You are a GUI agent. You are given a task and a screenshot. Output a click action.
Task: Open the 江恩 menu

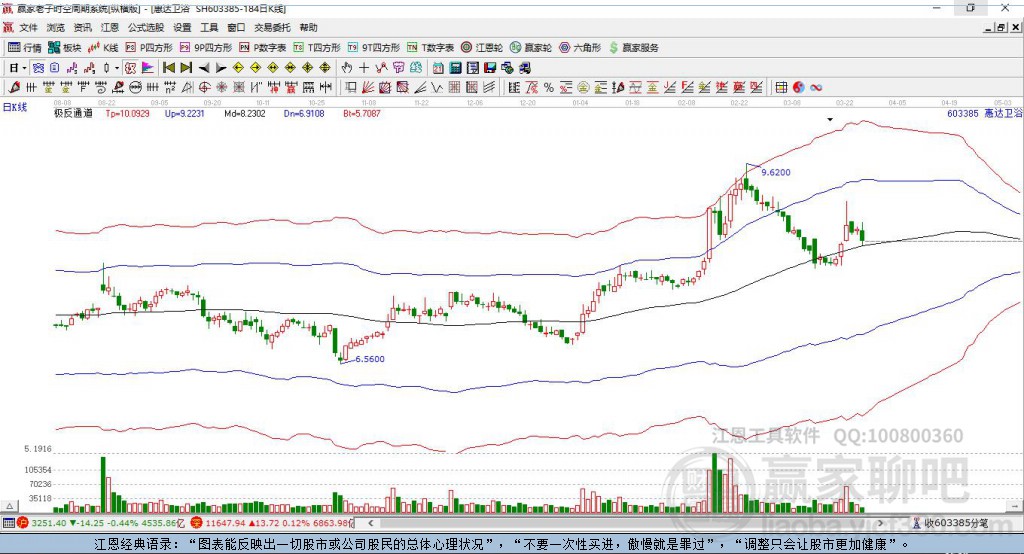pos(110,27)
